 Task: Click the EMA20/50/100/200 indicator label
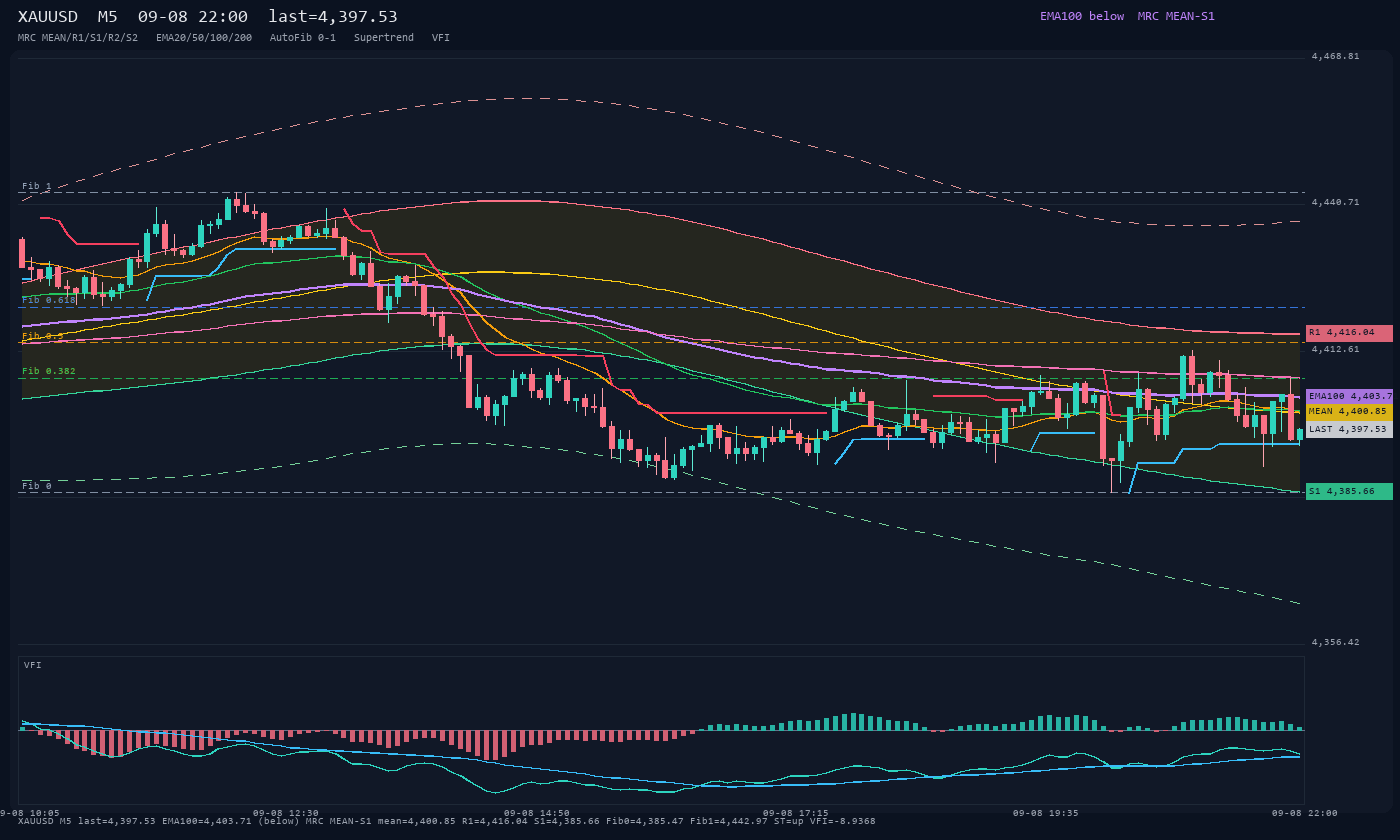(x=204, y=38)
